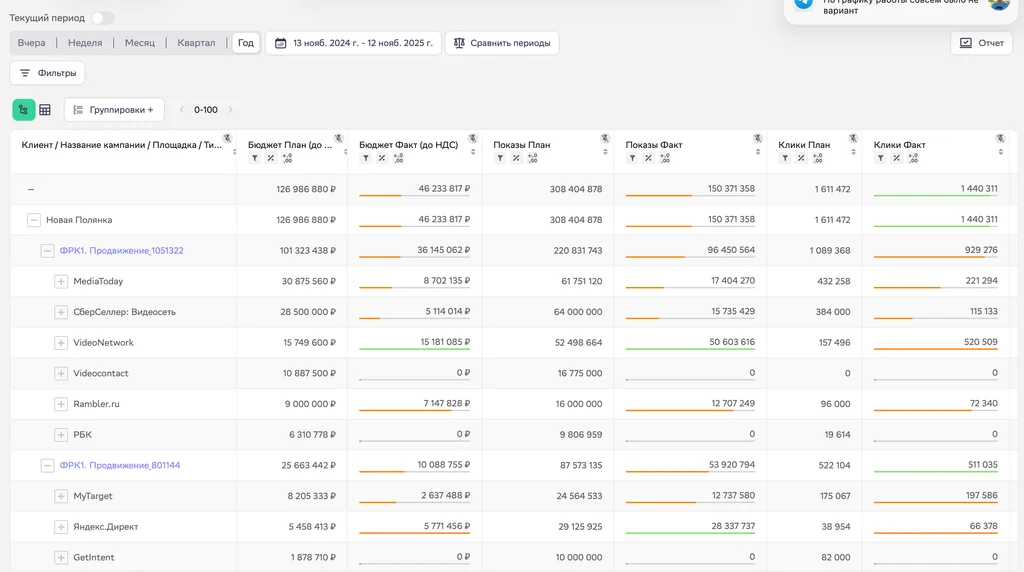Viewport: 1024px width, 572px height.
Task: Sort by Клики Факт column arrows
Action: [x=1000, y=152]
